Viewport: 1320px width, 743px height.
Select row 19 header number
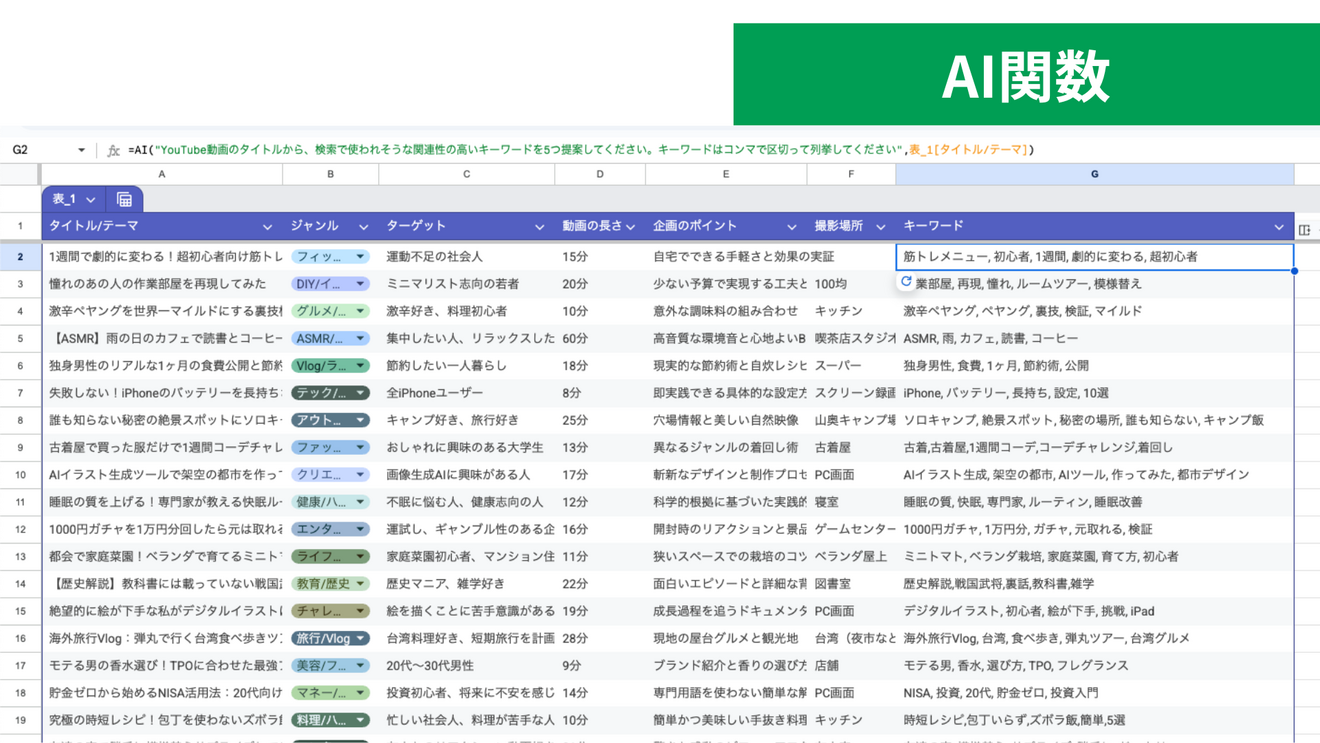tap(20, 720)
